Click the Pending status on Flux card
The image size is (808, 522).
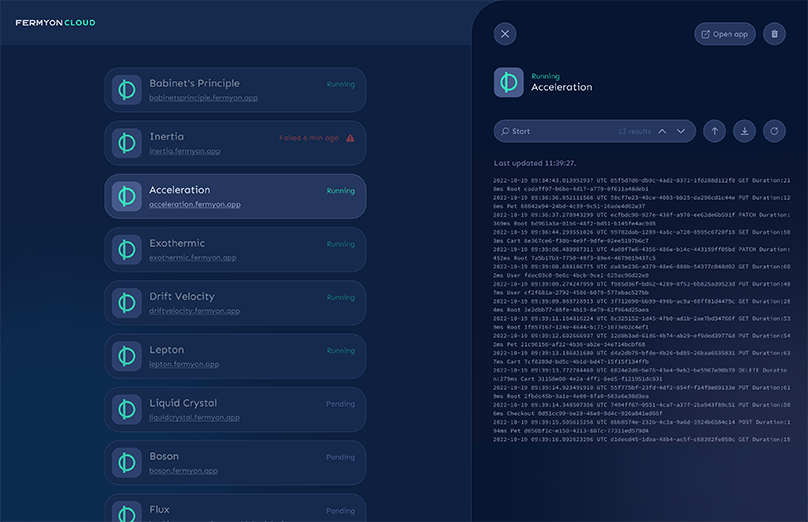[x=340, y=511]
